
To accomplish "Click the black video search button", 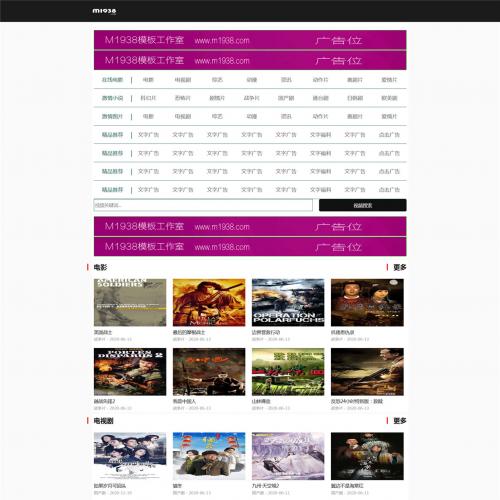I will coord(363,205).
